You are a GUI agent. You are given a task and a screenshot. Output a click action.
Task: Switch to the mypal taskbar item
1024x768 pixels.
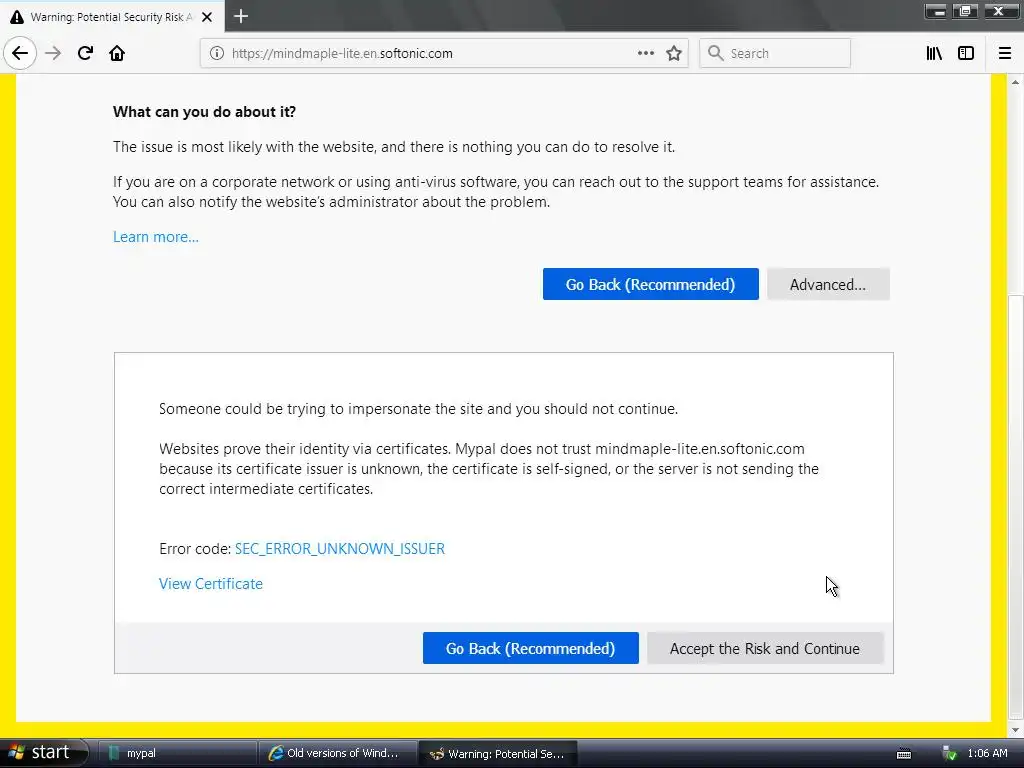(176, 753)
